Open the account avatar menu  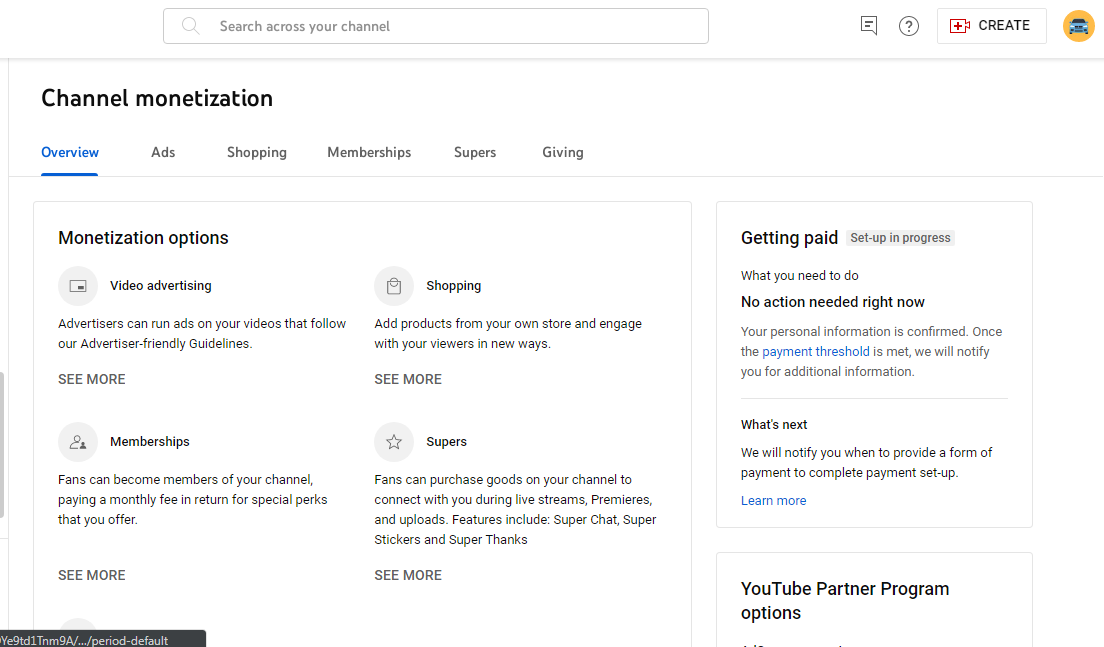pyautogui.click(x=1079, y=26)
